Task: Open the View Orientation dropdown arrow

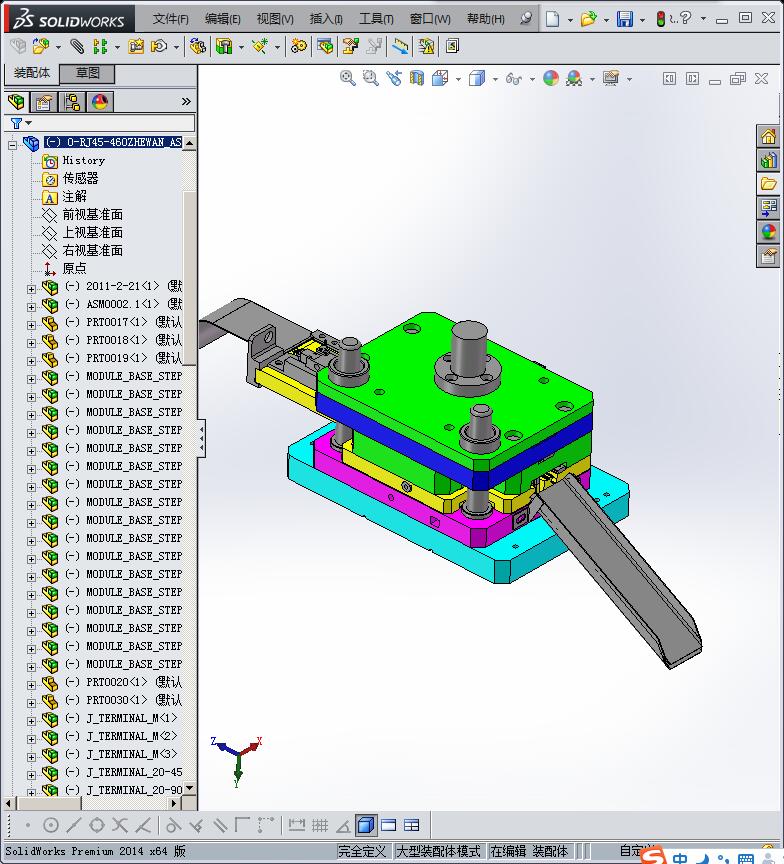Action: 458,79
